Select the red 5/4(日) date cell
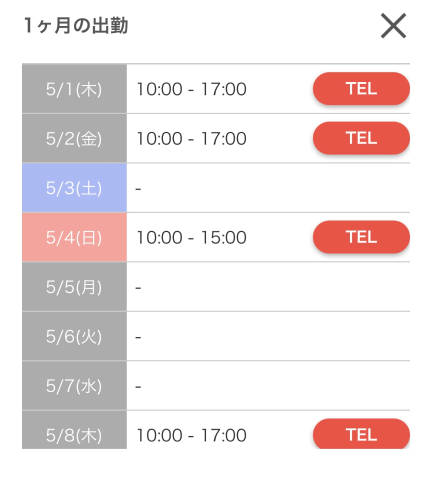 [74, 237]
